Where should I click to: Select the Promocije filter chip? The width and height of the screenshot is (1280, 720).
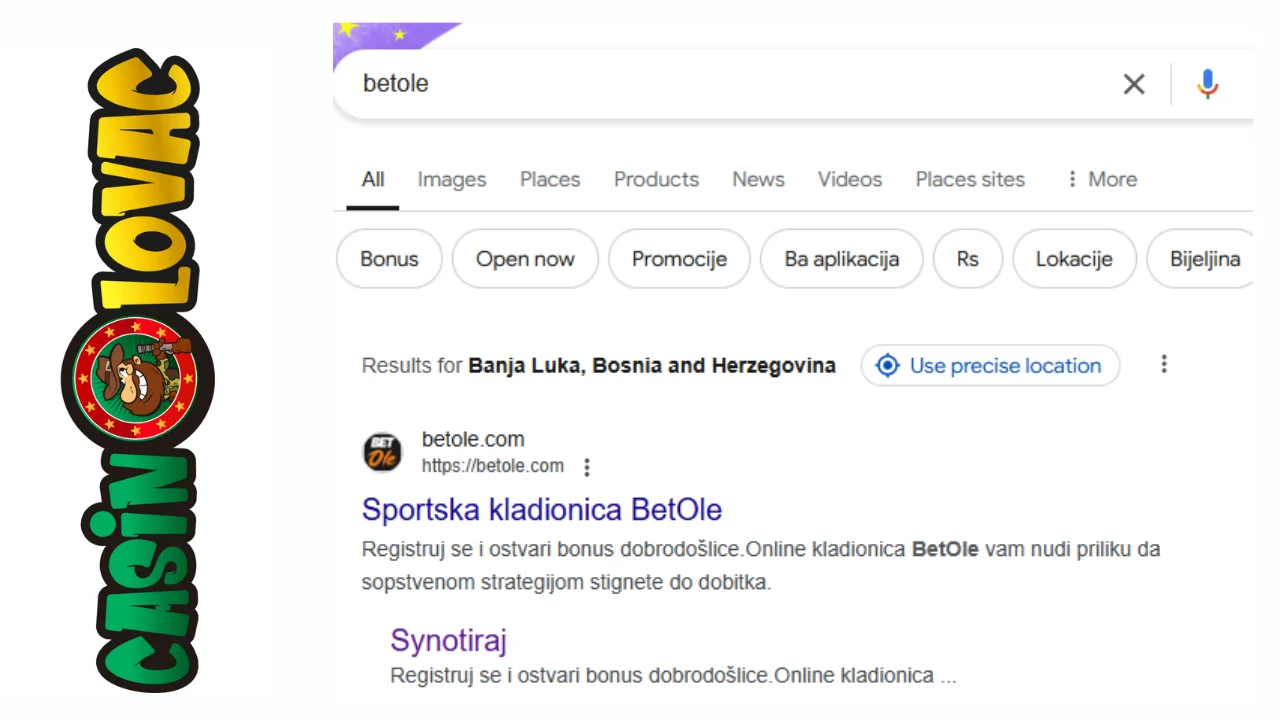pyautogui.click(x=679, y=259)
